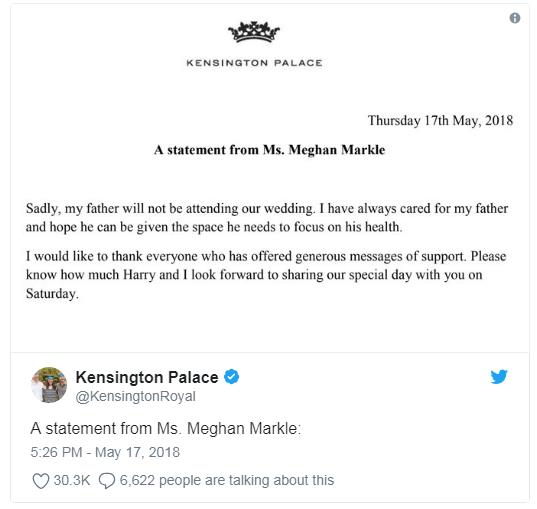This screenshot has width=537, height=509.
Task: Click the bold statement heading in the image
Action: point(270,150)
